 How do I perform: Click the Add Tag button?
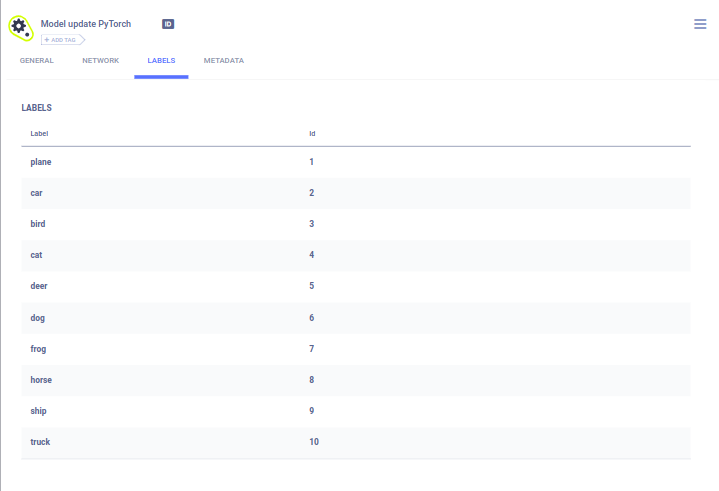click(x=63, y=39)
